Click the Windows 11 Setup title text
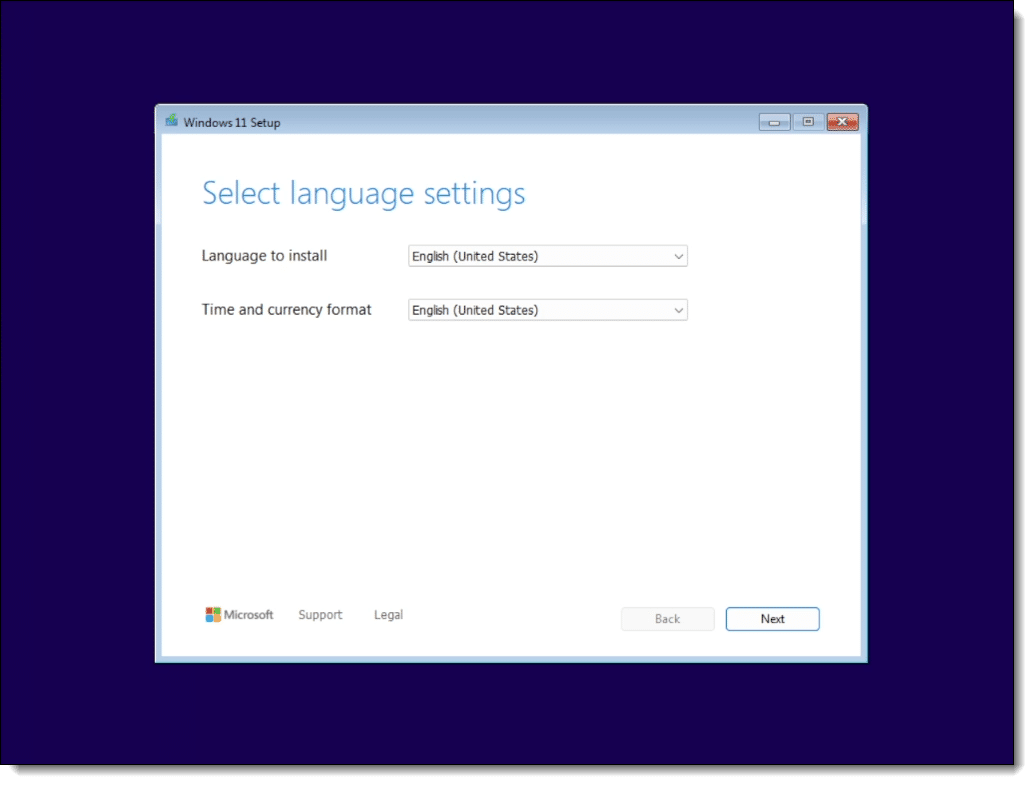The image size is (1034, 785). click(233, 123)
